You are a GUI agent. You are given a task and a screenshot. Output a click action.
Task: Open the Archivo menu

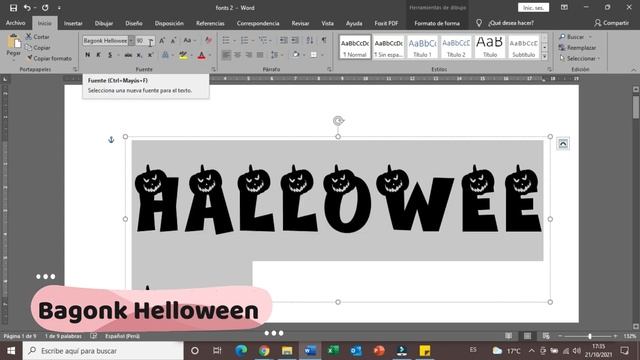(16, 23)
